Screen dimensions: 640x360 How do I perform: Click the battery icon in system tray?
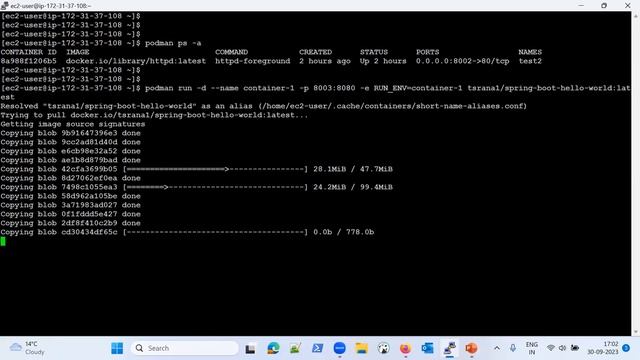pos(575,348)
